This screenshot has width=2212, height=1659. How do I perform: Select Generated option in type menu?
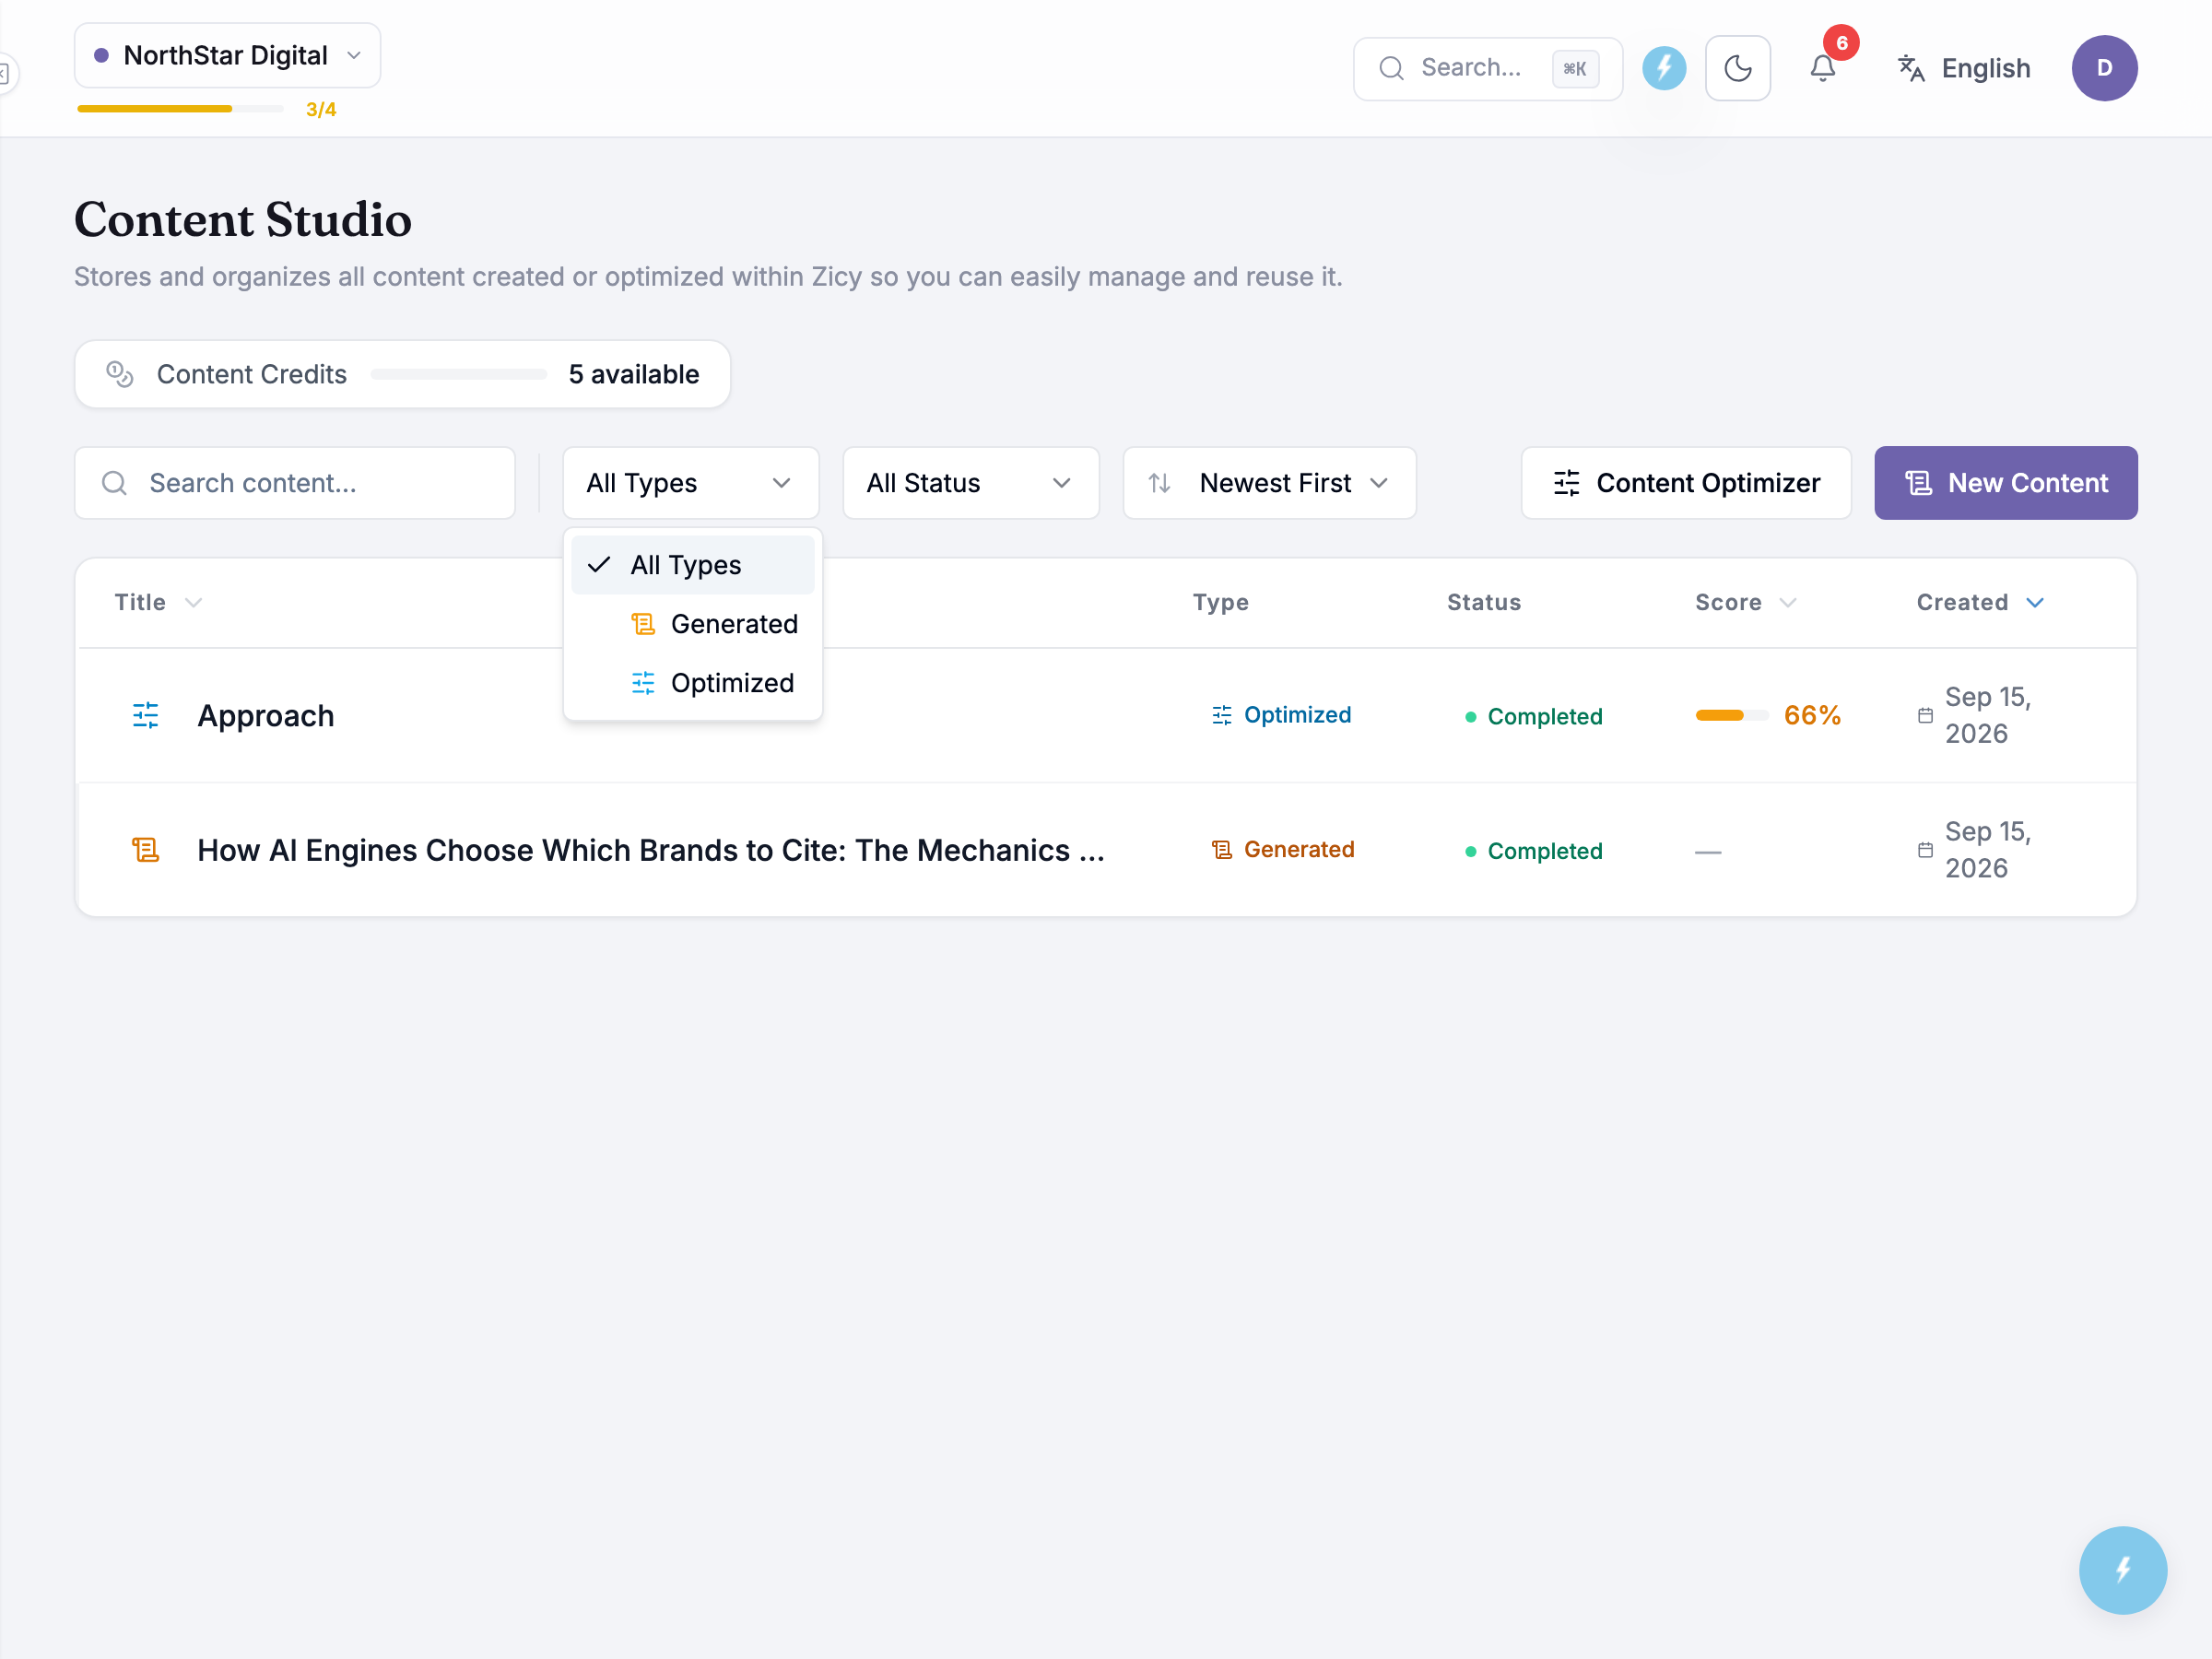693,624
